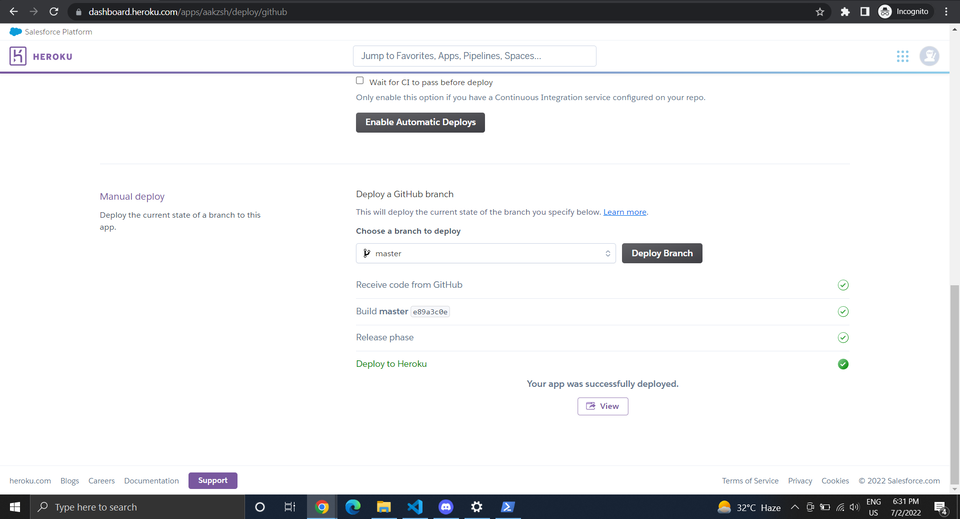Click the Incognito profile badge

point(904,12)
